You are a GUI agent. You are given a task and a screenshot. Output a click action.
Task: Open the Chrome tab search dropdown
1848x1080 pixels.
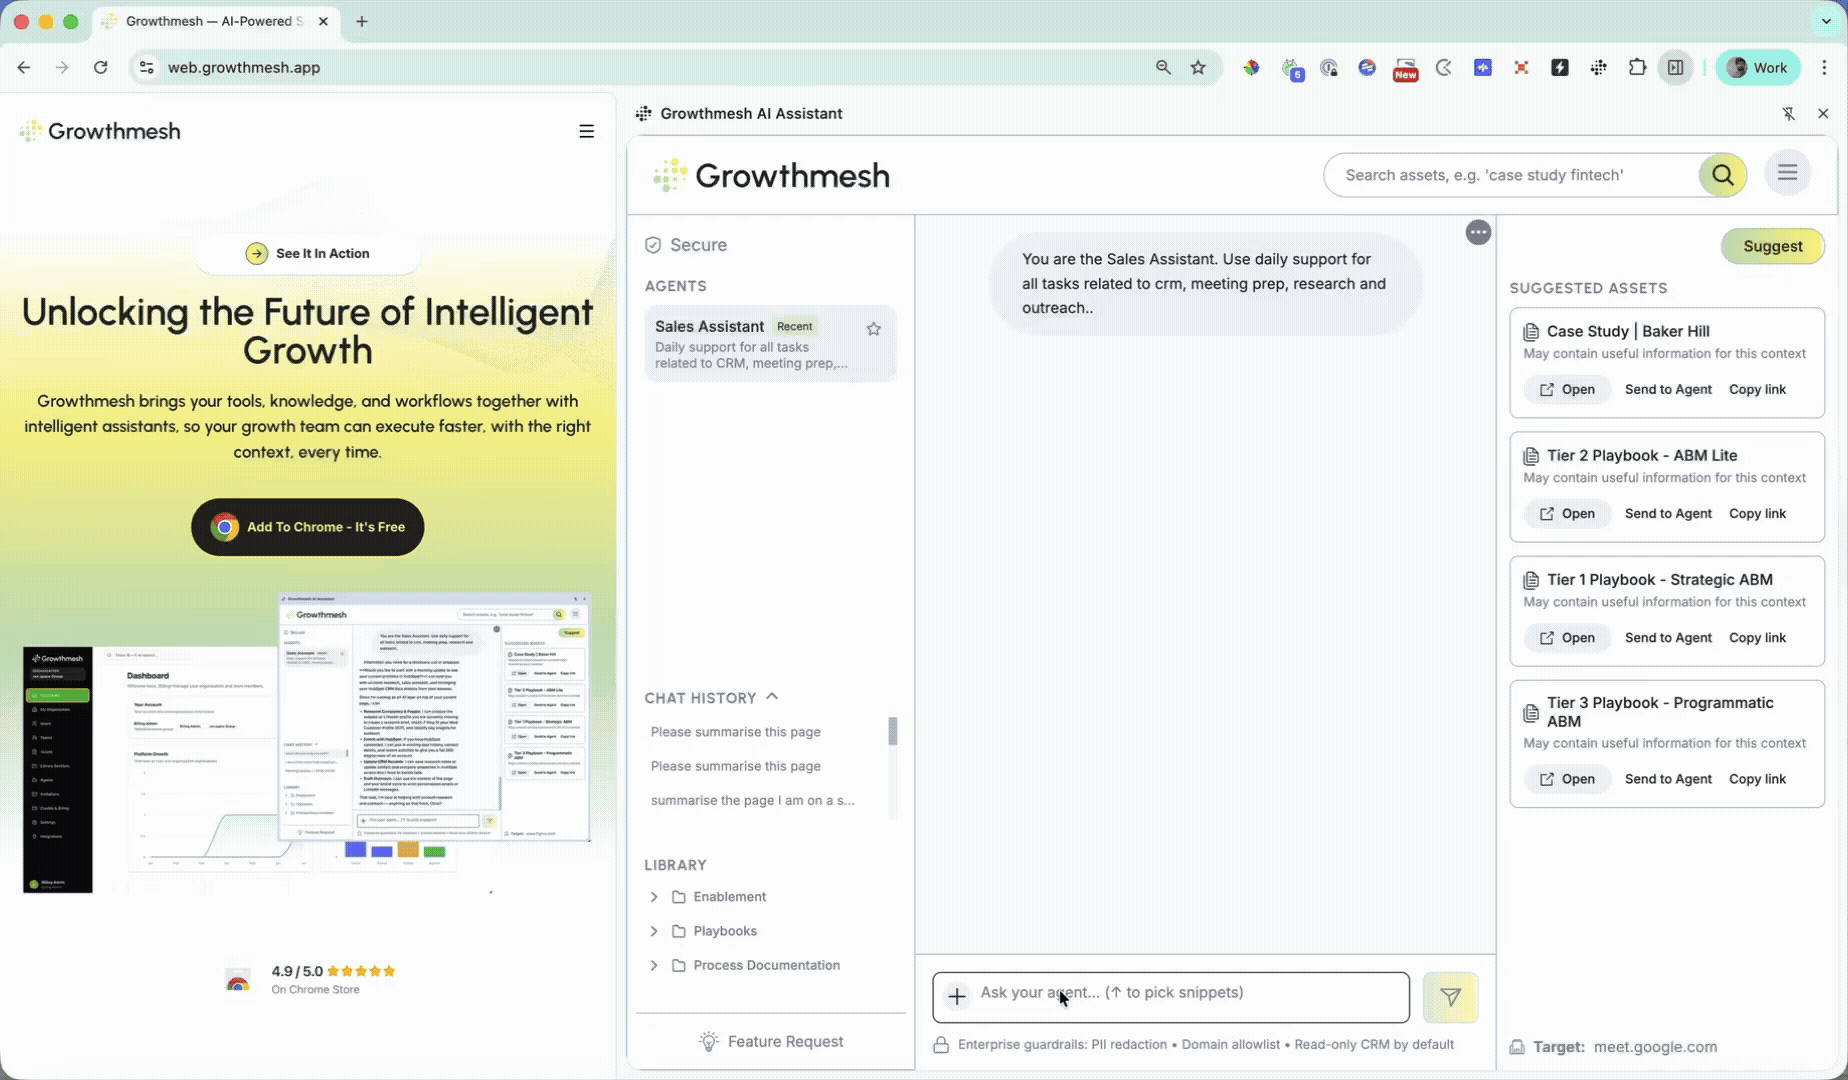pyautogui.click(x=1827, y=21)
